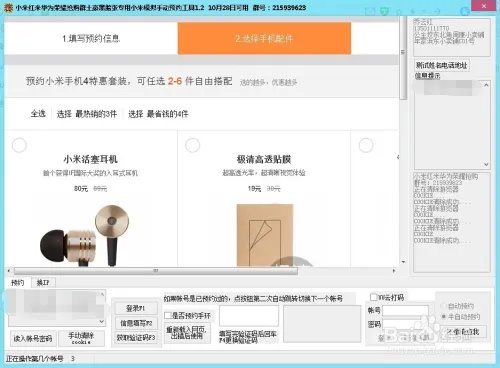500x368 pixels.
Task: Click the account list up arrow
Action: pyautogui.click(x=102, y=294)
